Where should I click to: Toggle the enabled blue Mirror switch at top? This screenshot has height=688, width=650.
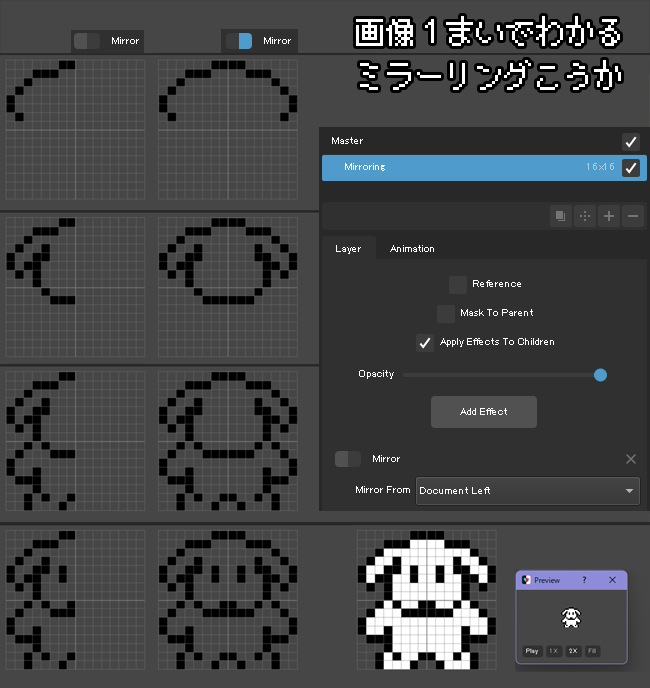tap(239, 41)
